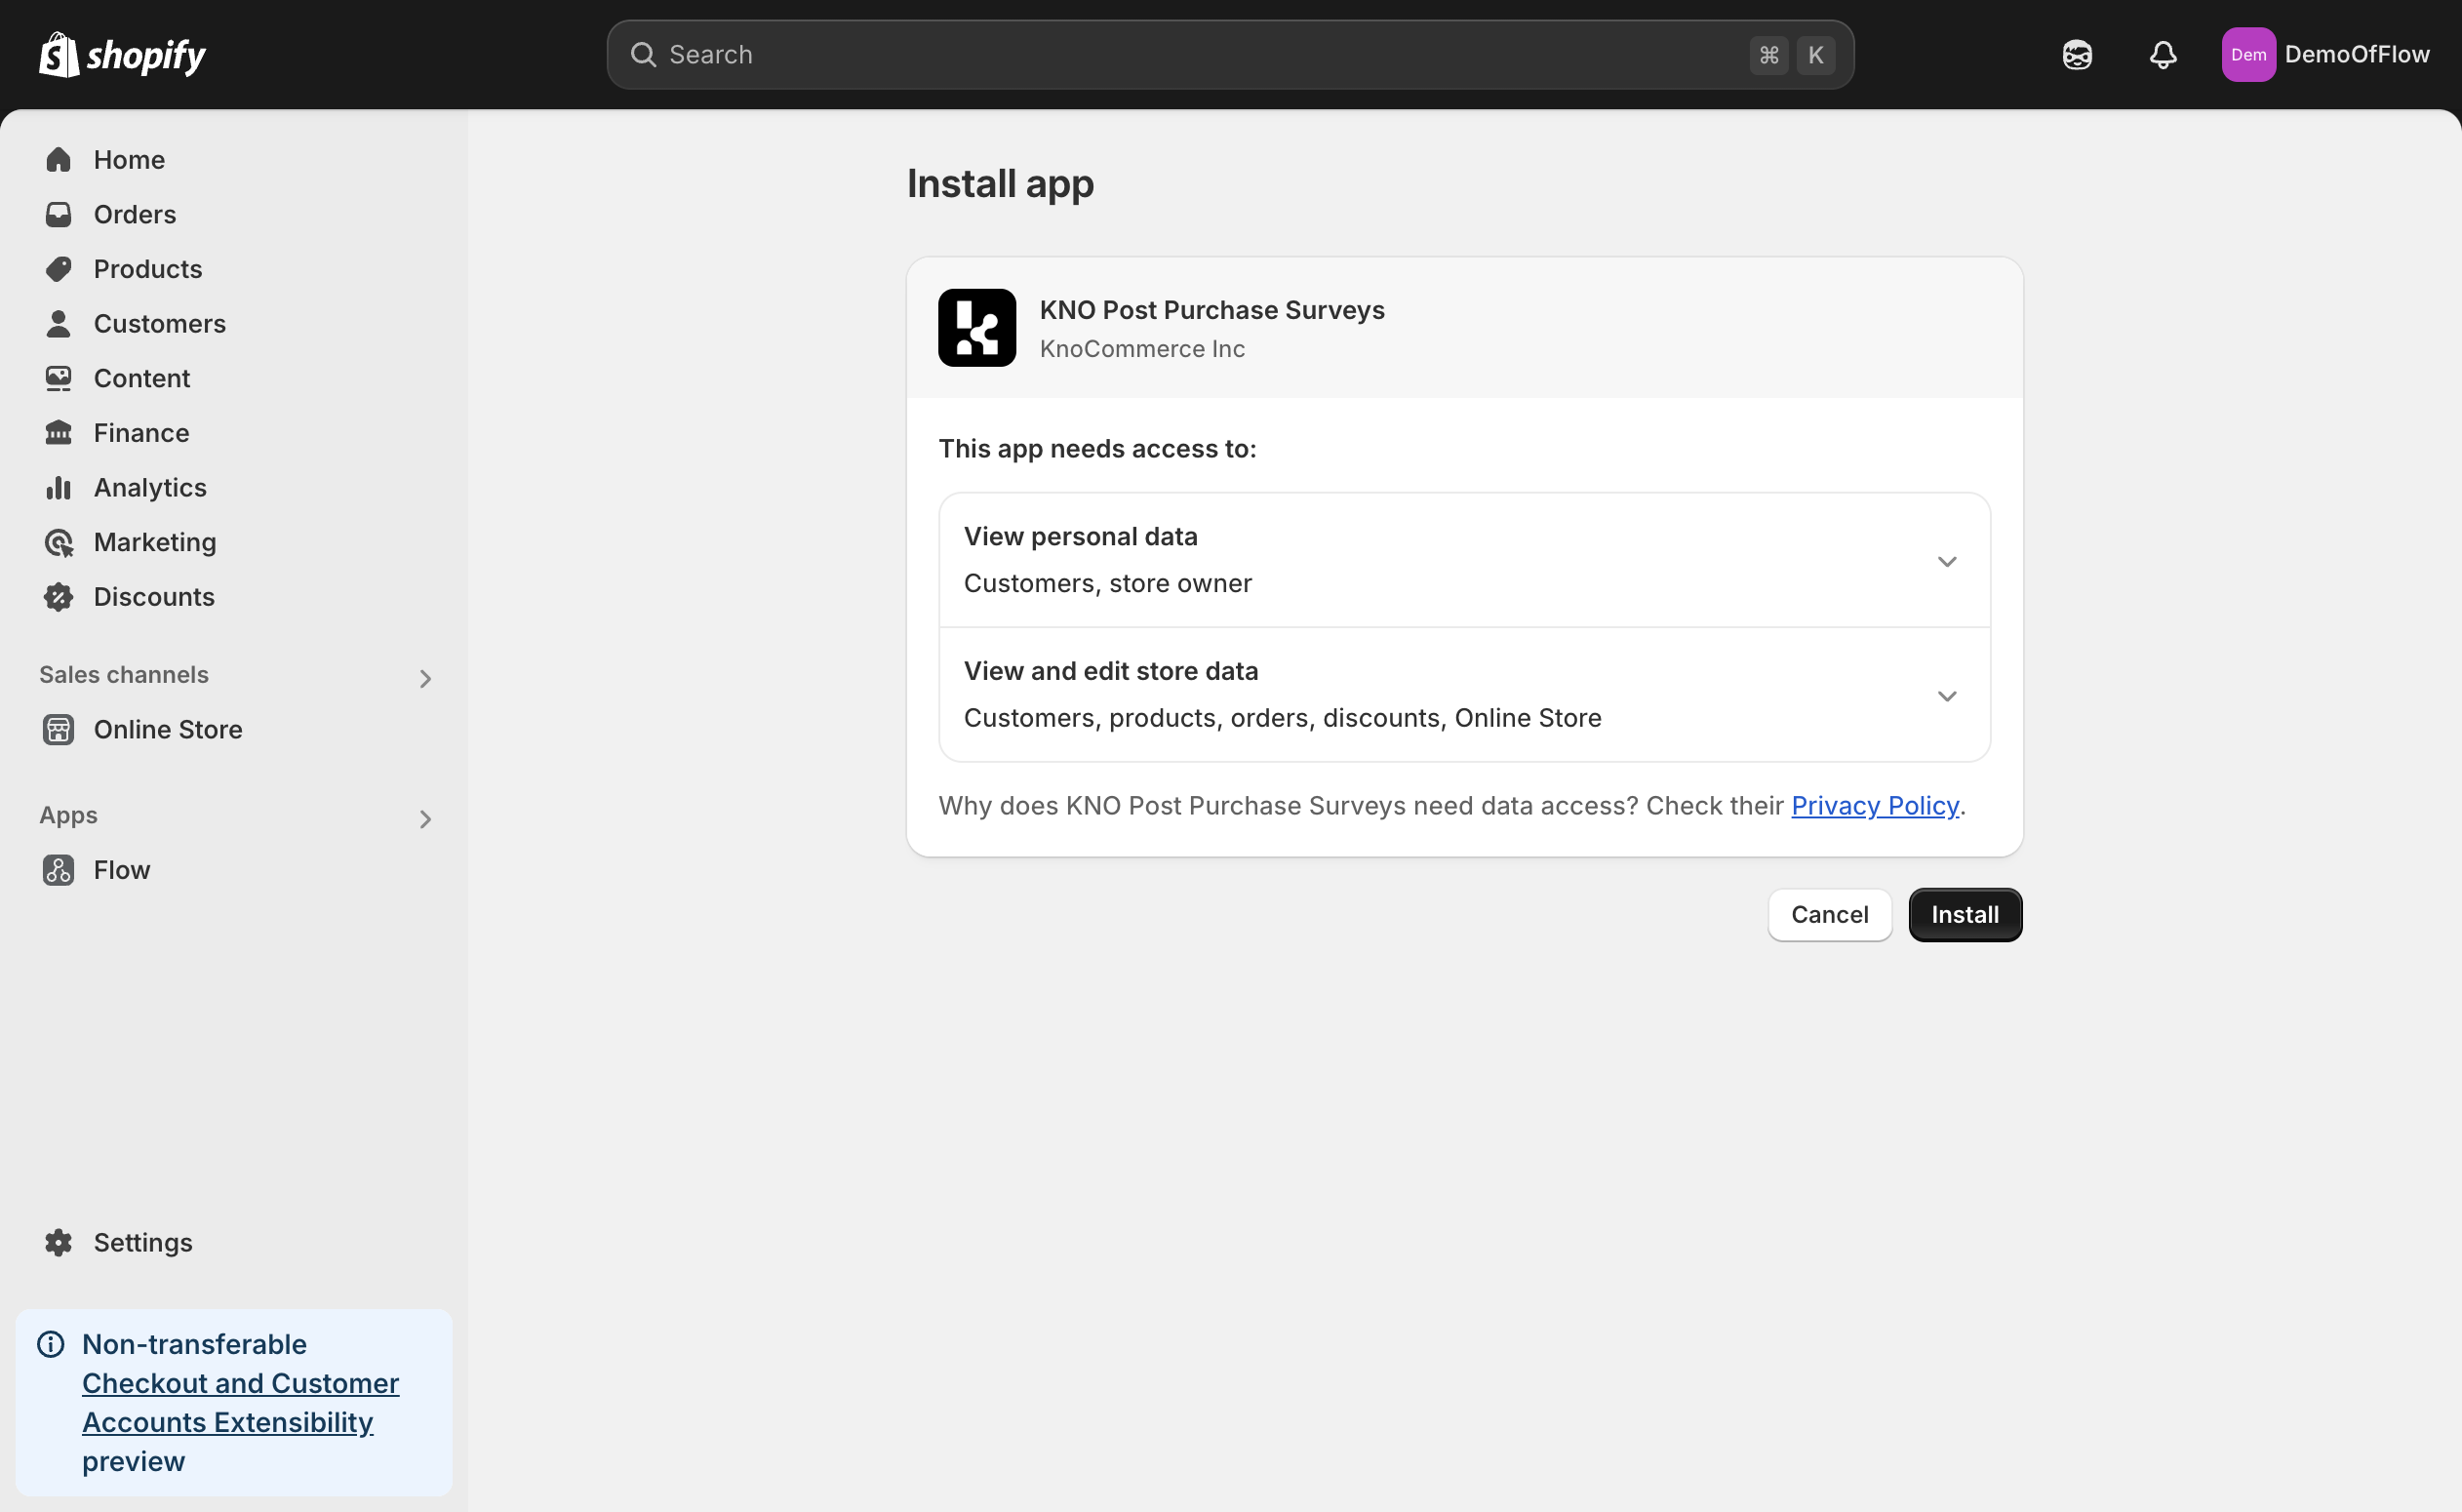2462x1512 pixels.
Task: Open Customers via the person icon
Action: 58,323
